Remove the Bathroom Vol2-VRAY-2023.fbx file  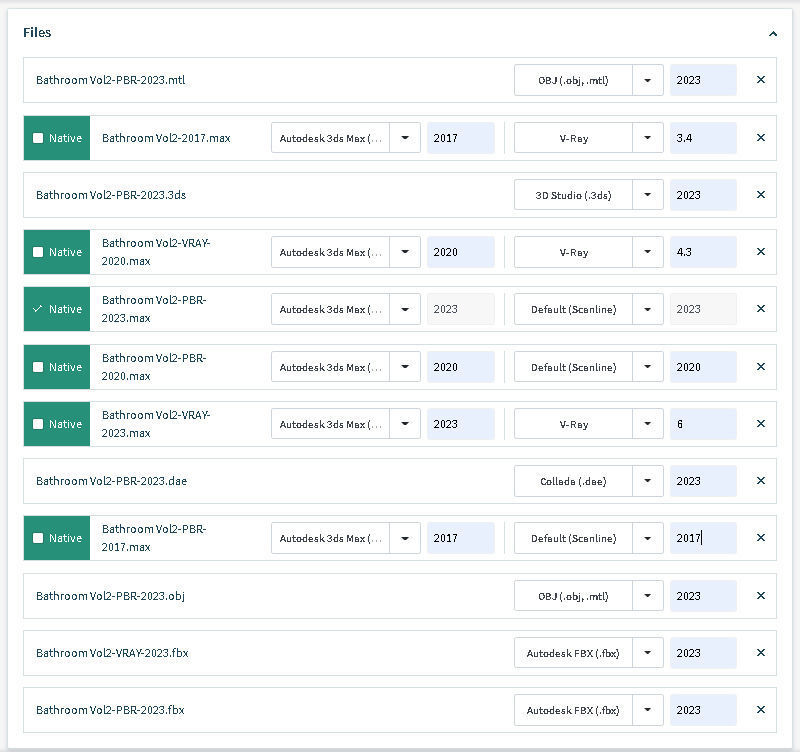point(760,653)
